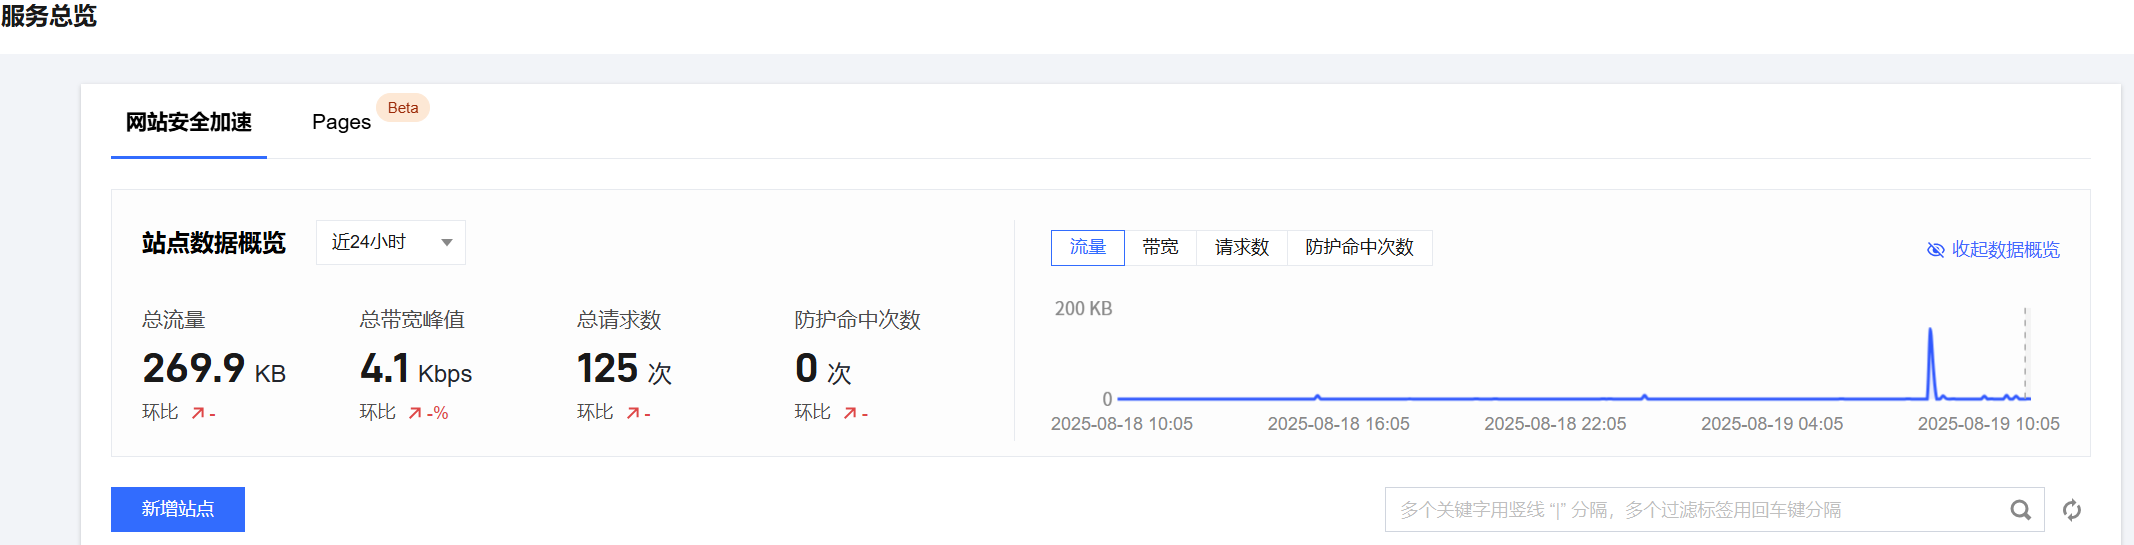The image size is (2134, 545).
Task: Select the 流量 chart tab
Action: tap(1088, 247)
